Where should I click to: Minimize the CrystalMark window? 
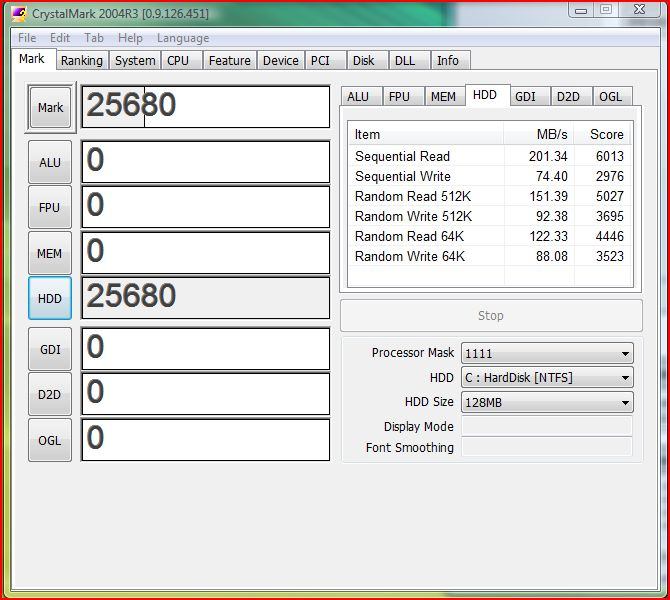point(581,10)
